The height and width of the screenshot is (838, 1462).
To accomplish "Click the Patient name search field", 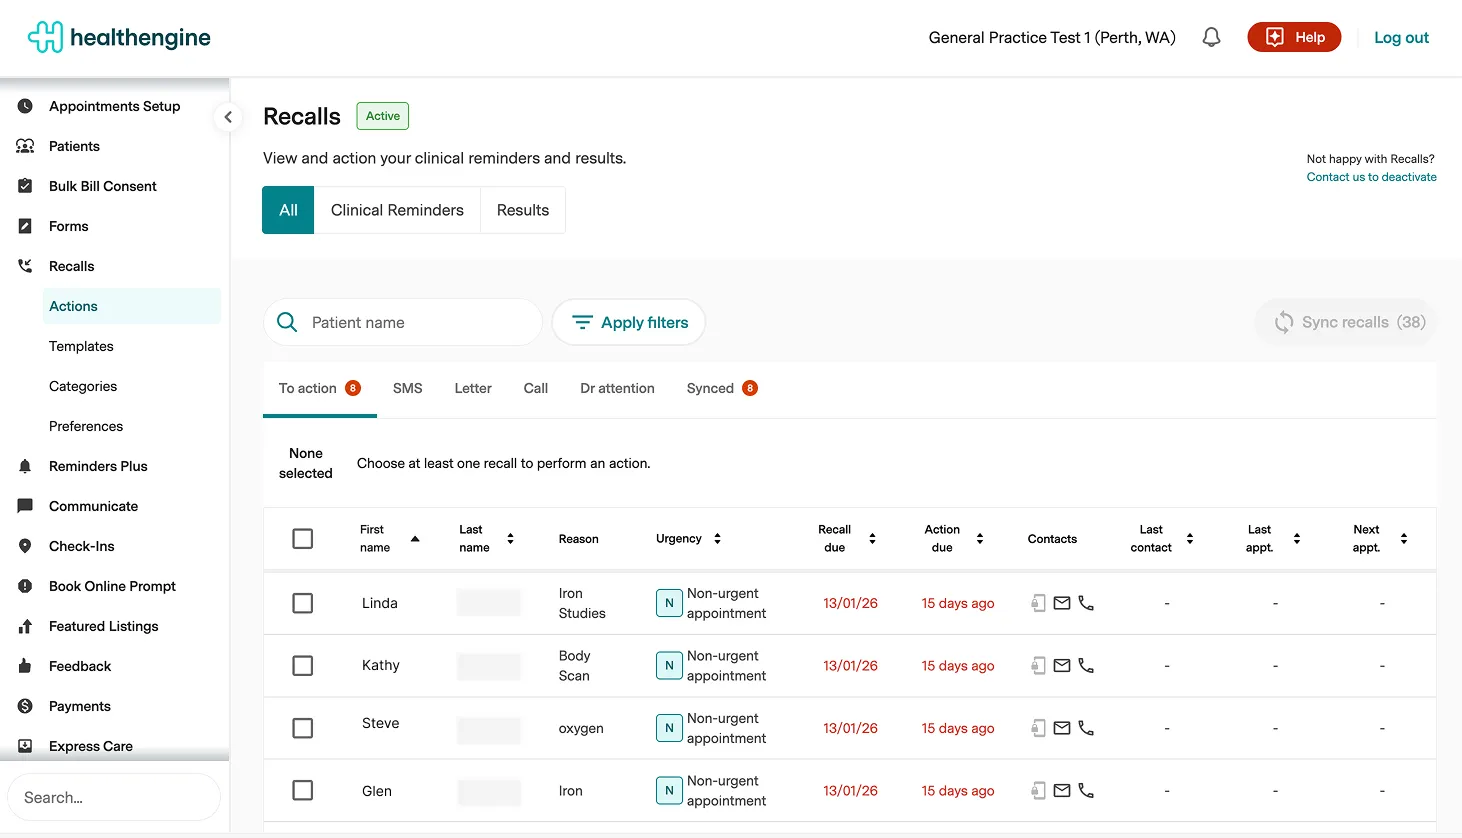I will click(420, 323).
